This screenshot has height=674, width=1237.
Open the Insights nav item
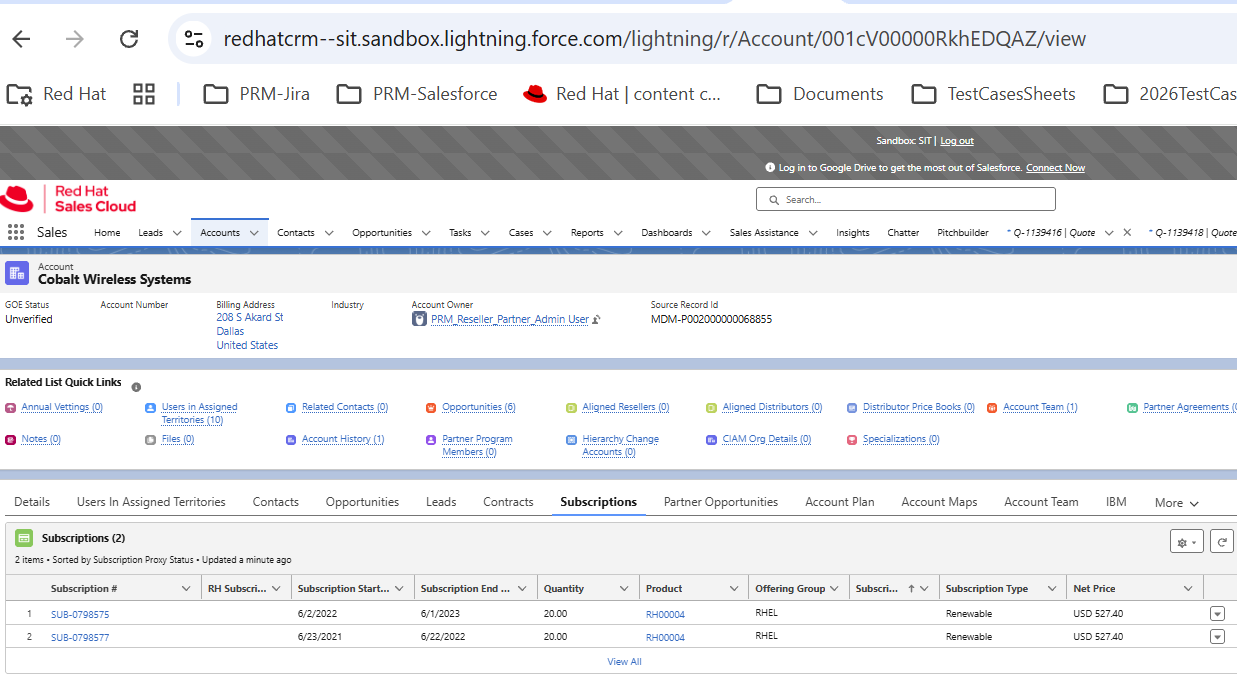point(852,232)
